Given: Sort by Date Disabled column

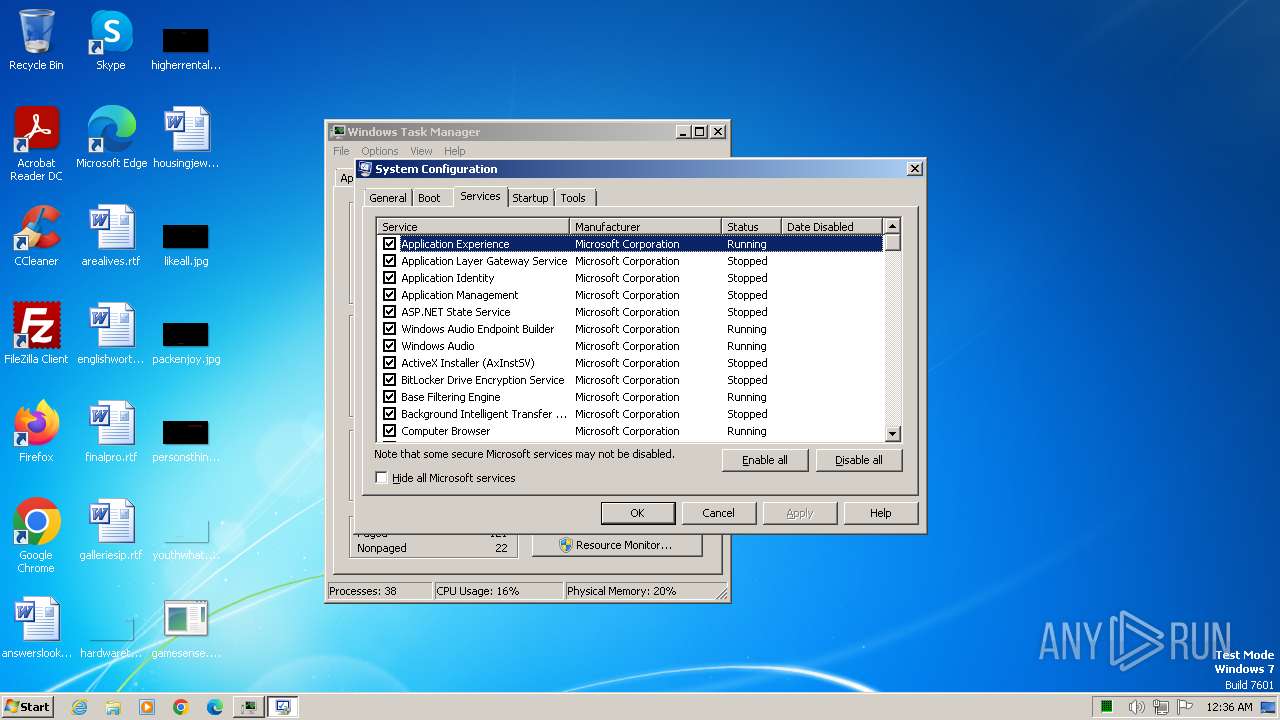Looking at the screenshot, I should [832, 227].
